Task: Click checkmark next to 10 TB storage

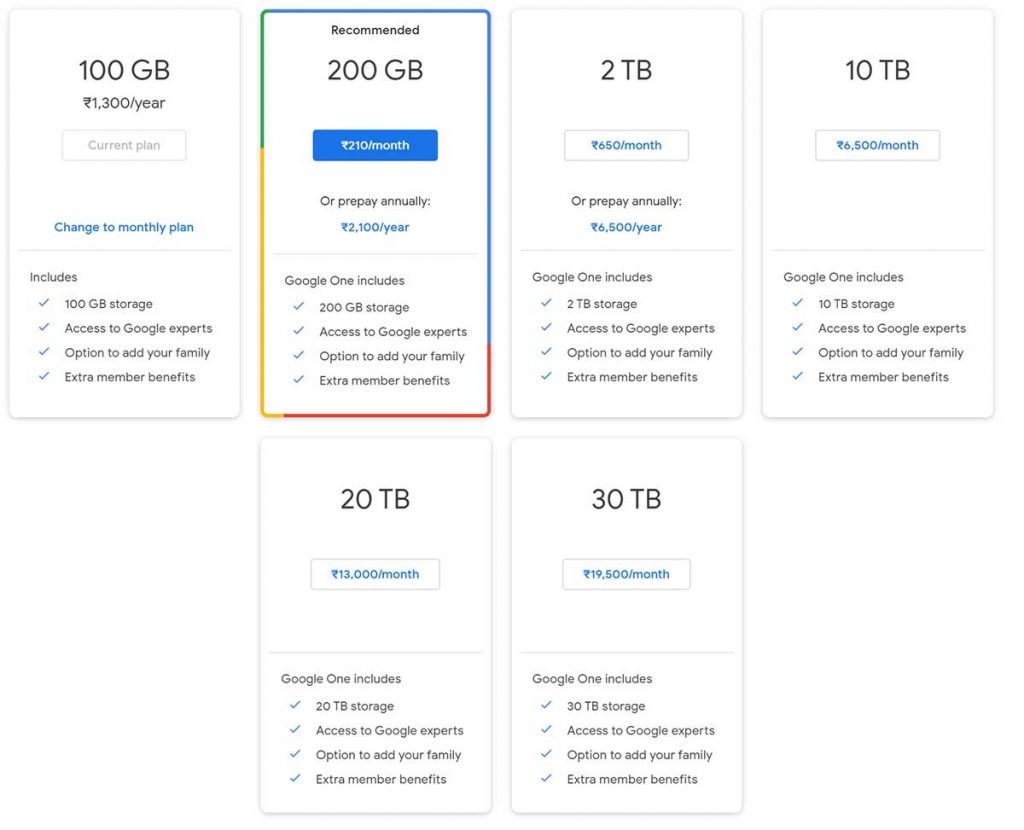Action: (x=797, y=303)
